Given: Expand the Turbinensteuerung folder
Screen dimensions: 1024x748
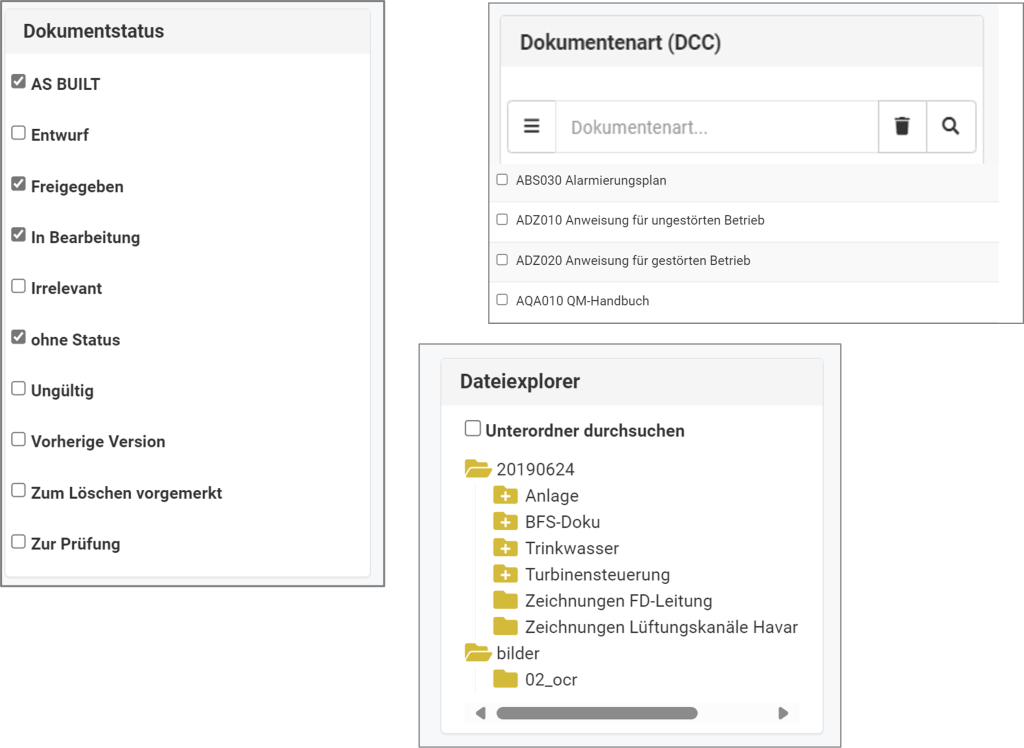Looking at the screenshot, I should pos(506,574).
